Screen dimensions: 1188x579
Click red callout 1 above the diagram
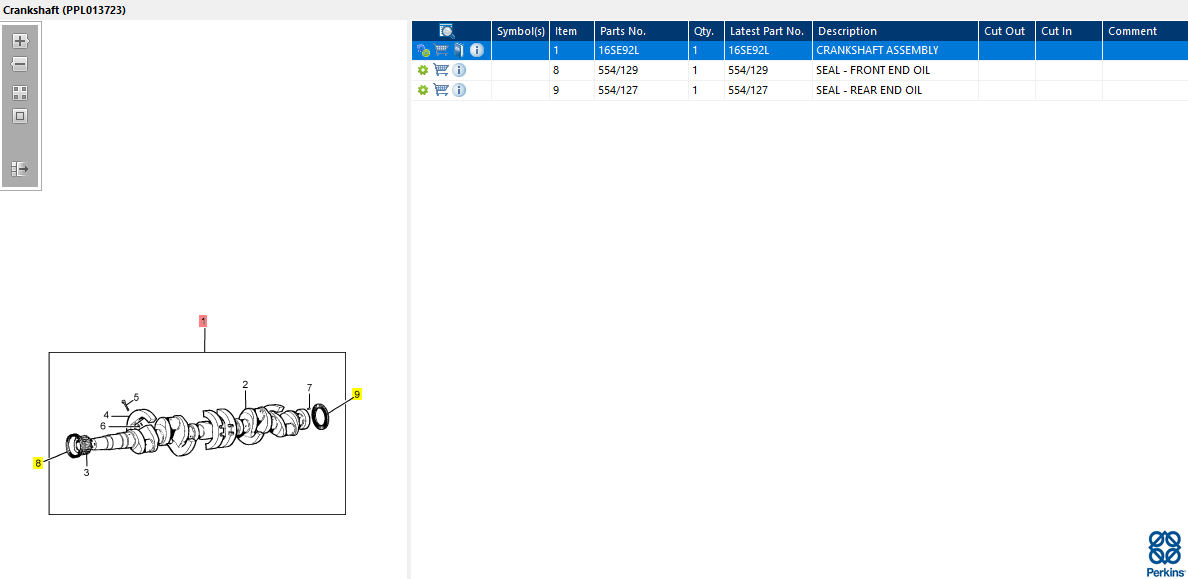tap(203, 321)
